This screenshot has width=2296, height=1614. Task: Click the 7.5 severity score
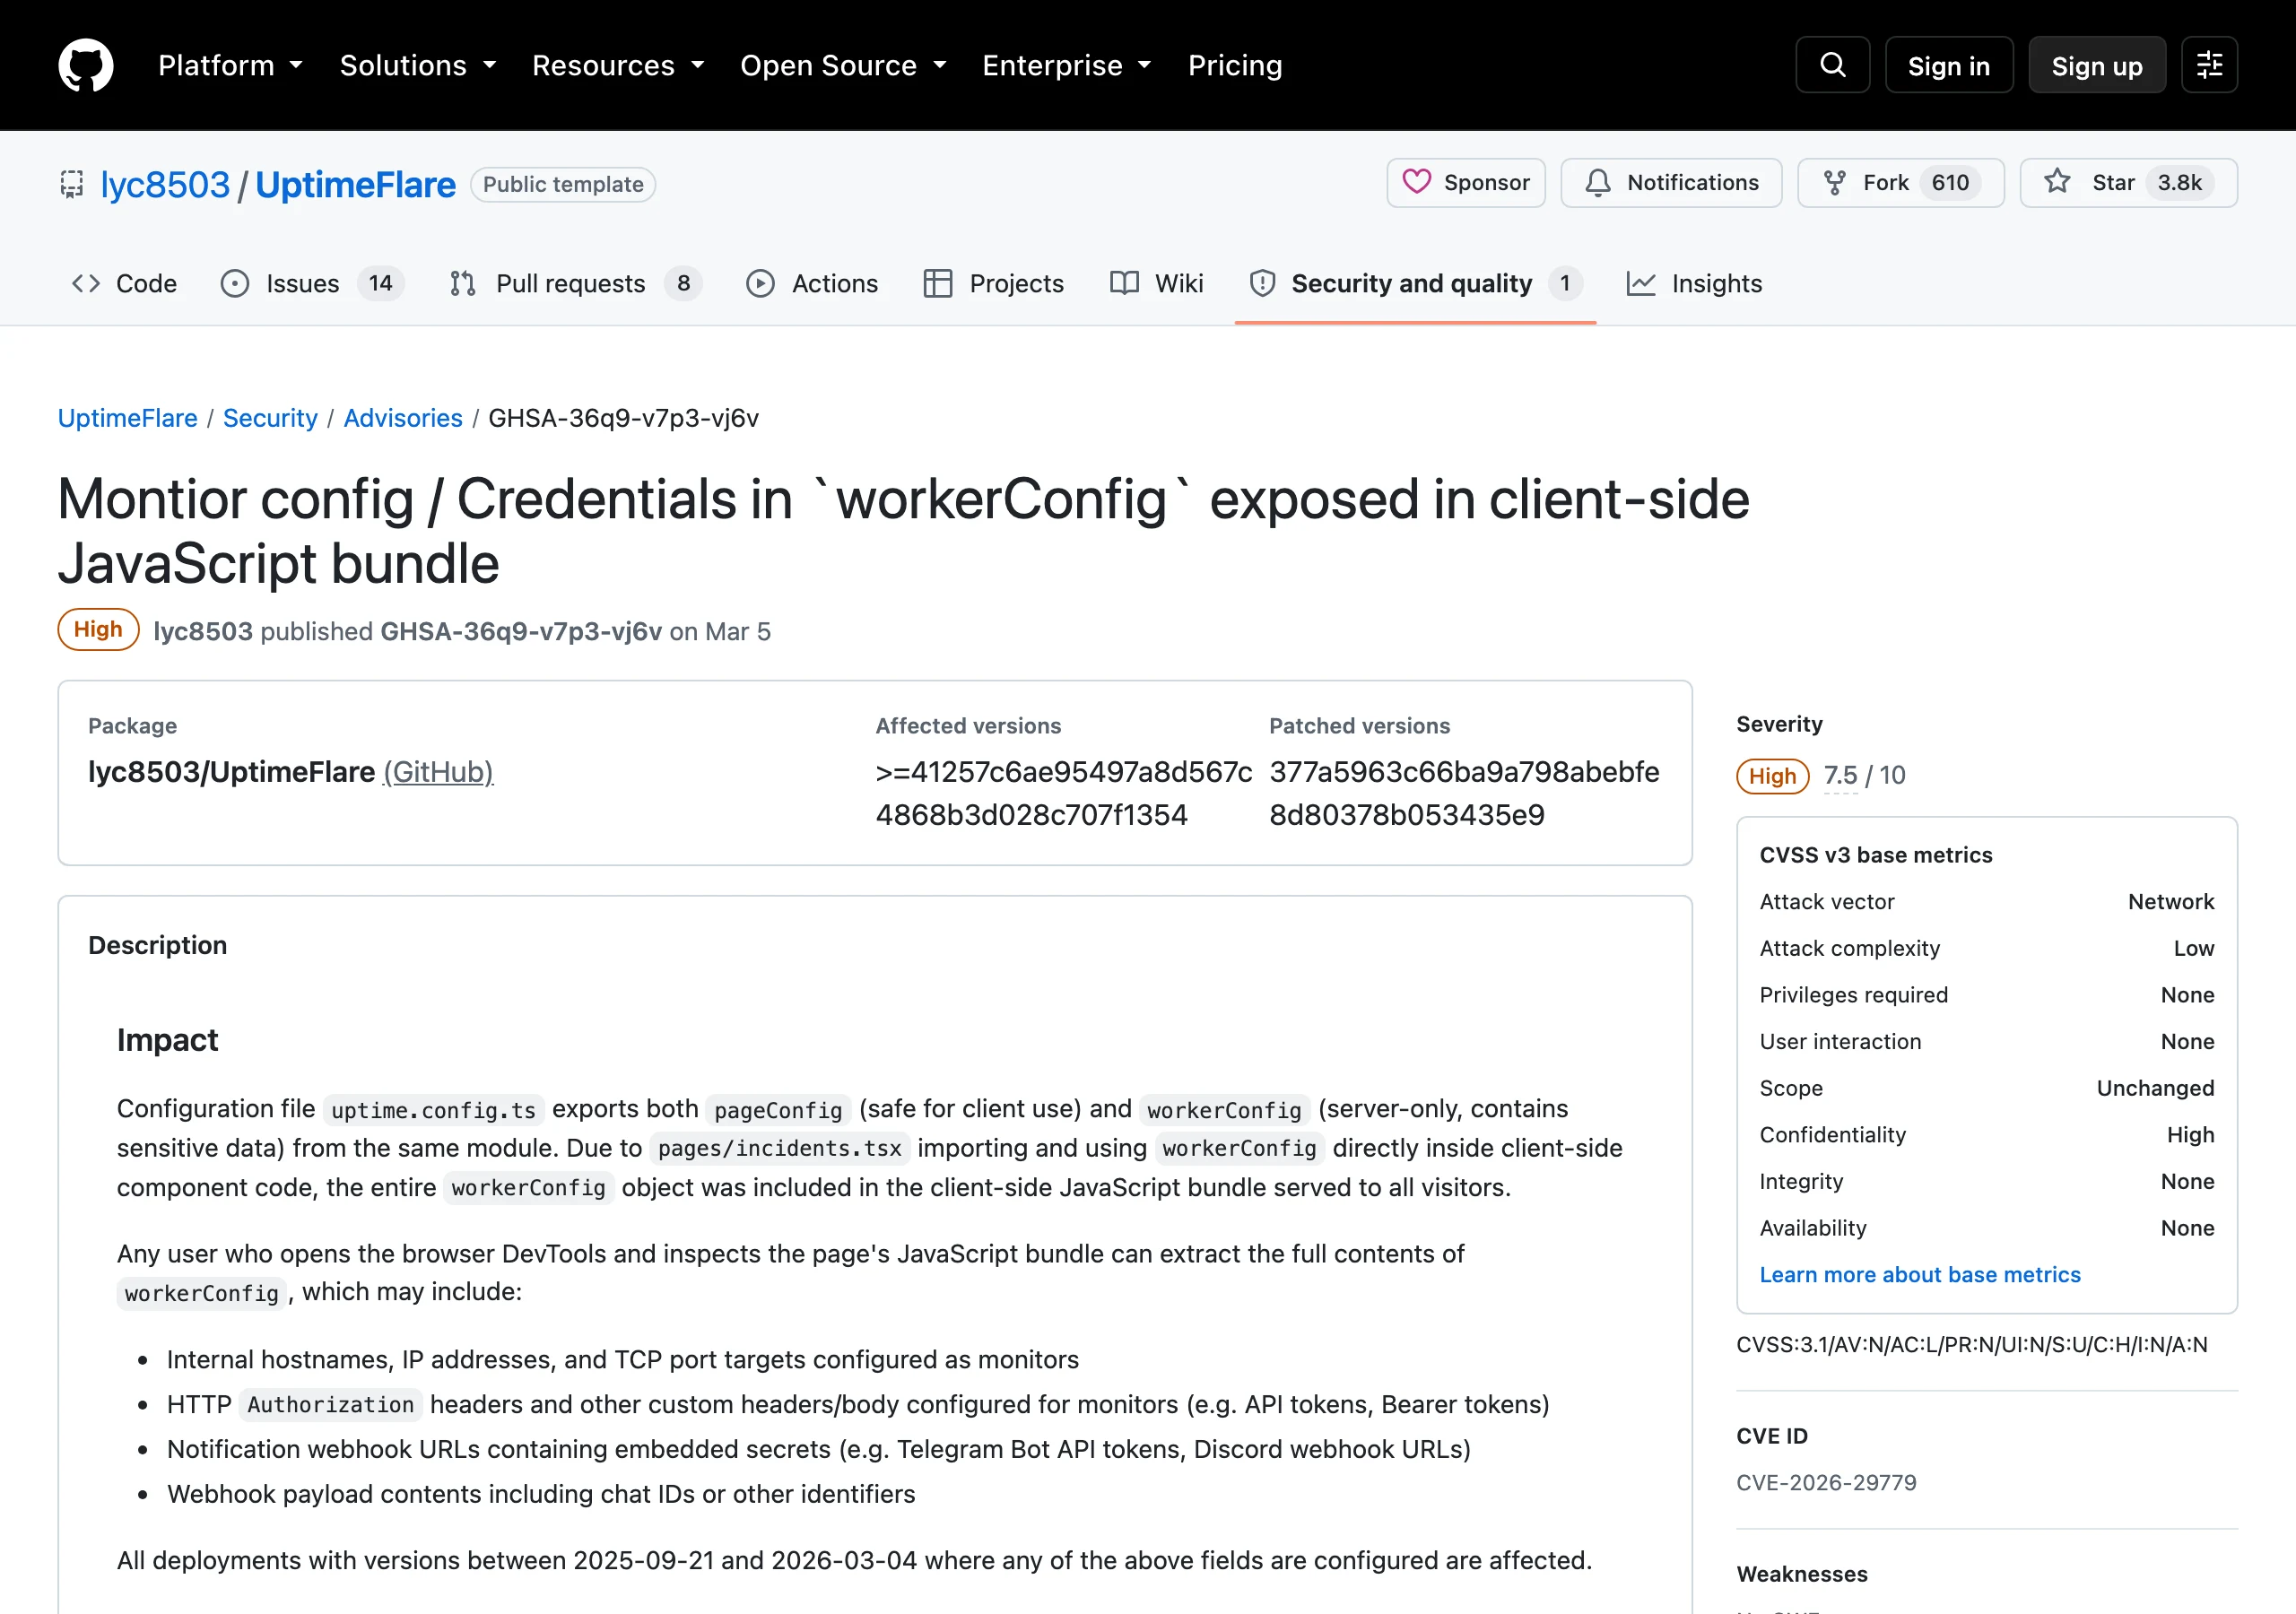click(1840, 775)
